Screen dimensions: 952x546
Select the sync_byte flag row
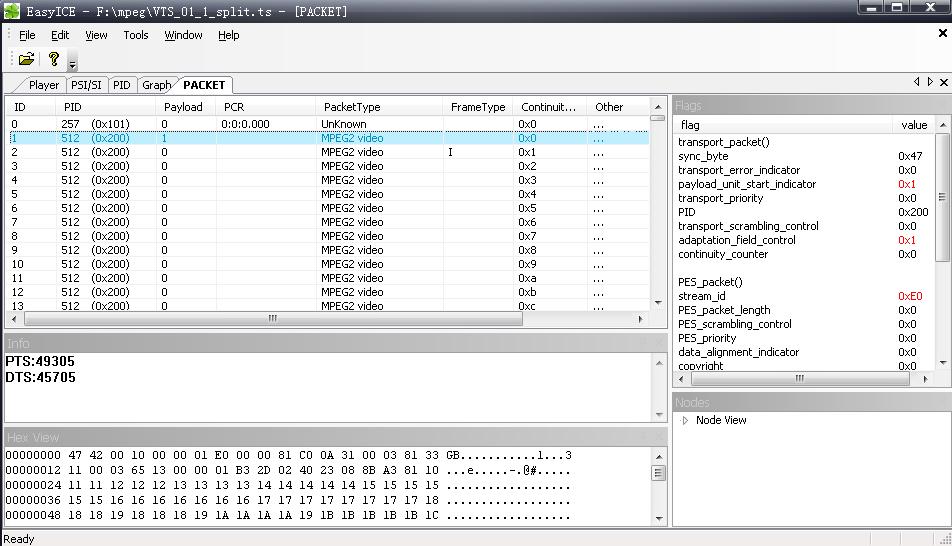pos(804,156)
